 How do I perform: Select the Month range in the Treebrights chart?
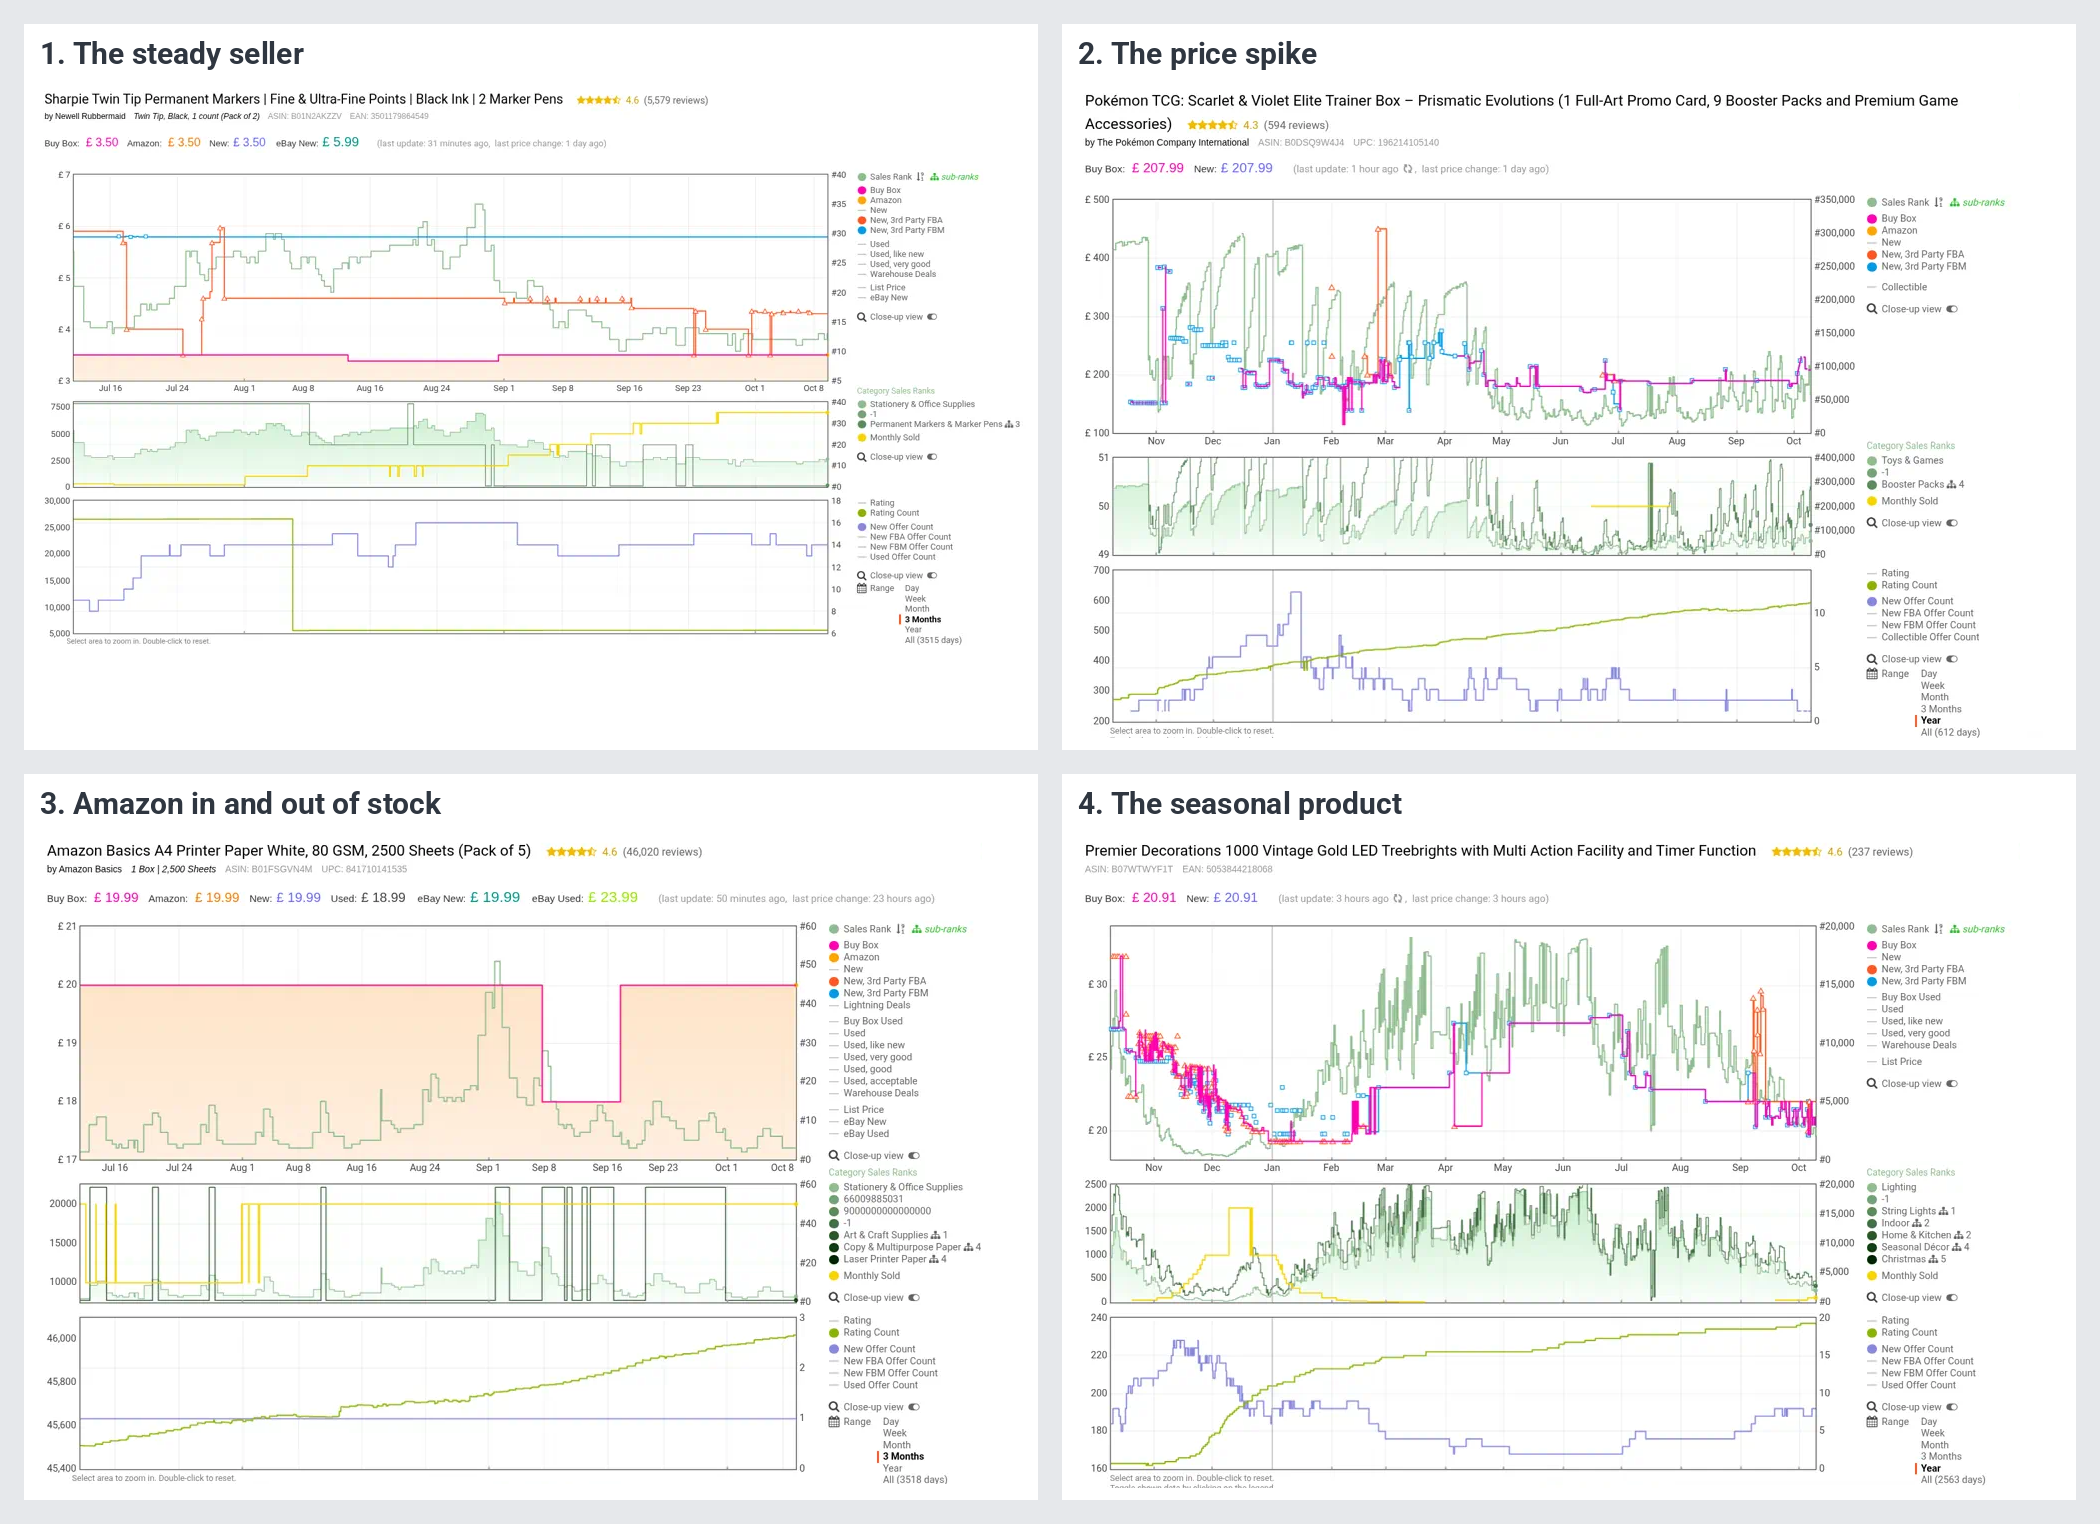pyautogui.click(x=1934, y=1445)
